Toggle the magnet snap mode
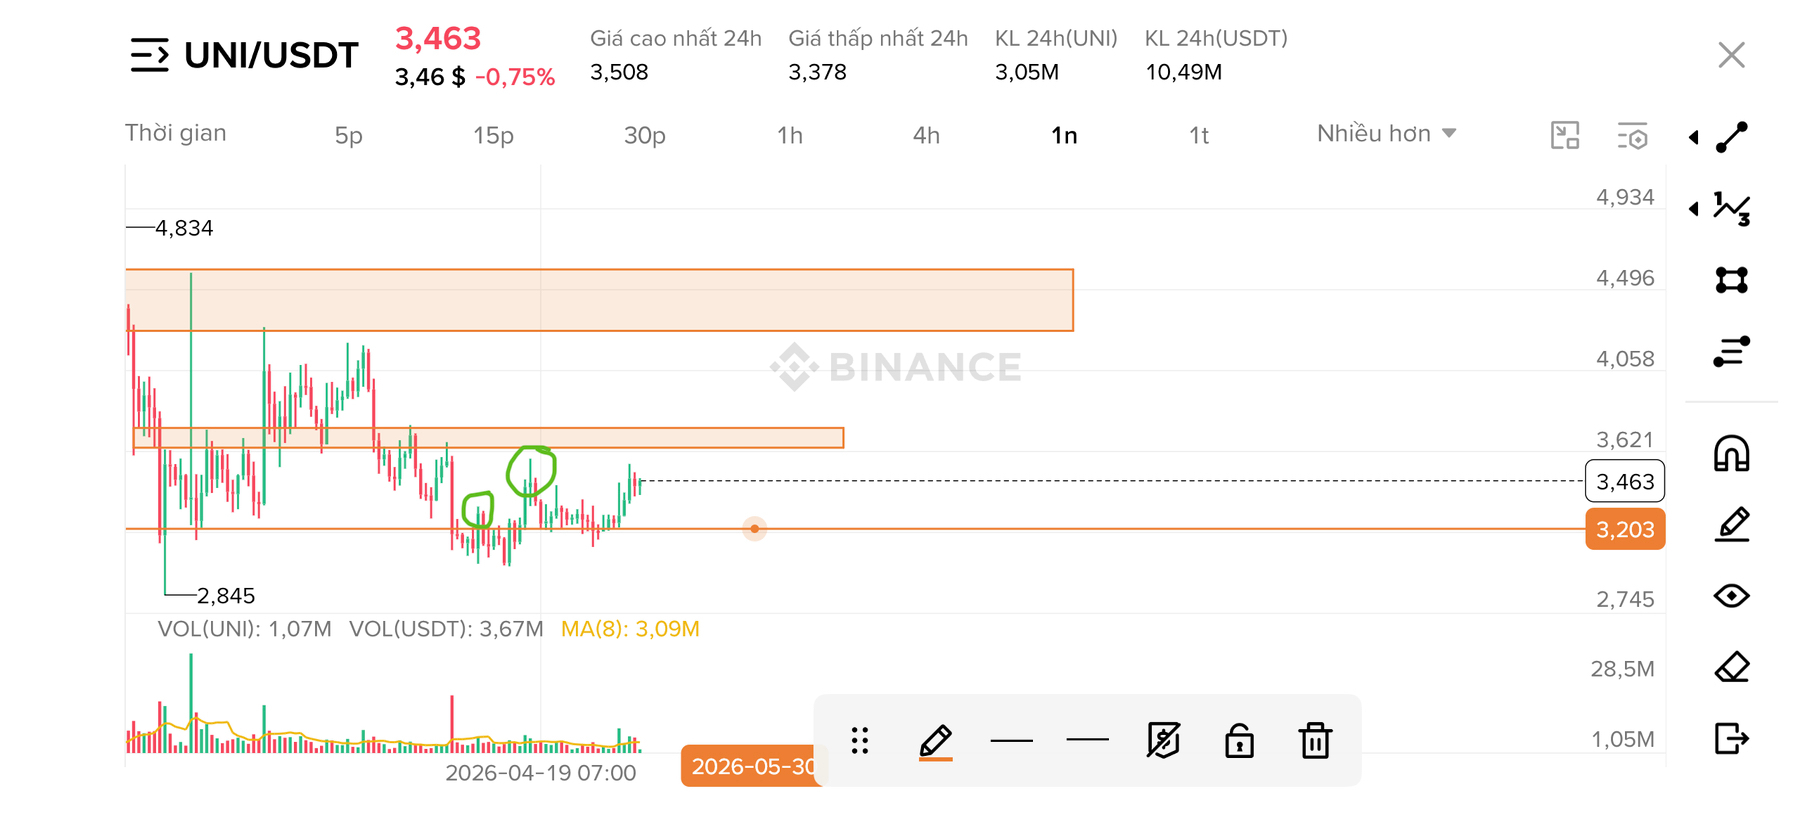1798x828 pixels. pyautogui.click(x=1731, y=453)
